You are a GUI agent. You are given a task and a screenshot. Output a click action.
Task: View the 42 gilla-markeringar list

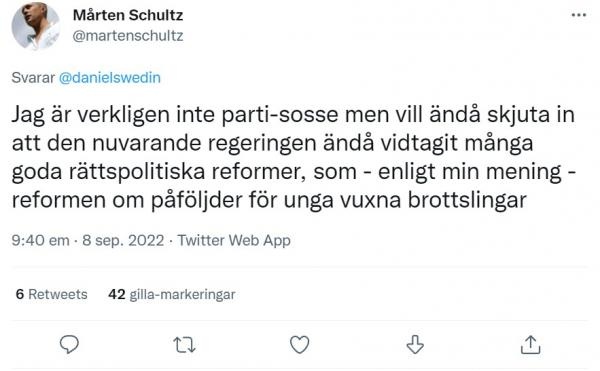(171, 294)
